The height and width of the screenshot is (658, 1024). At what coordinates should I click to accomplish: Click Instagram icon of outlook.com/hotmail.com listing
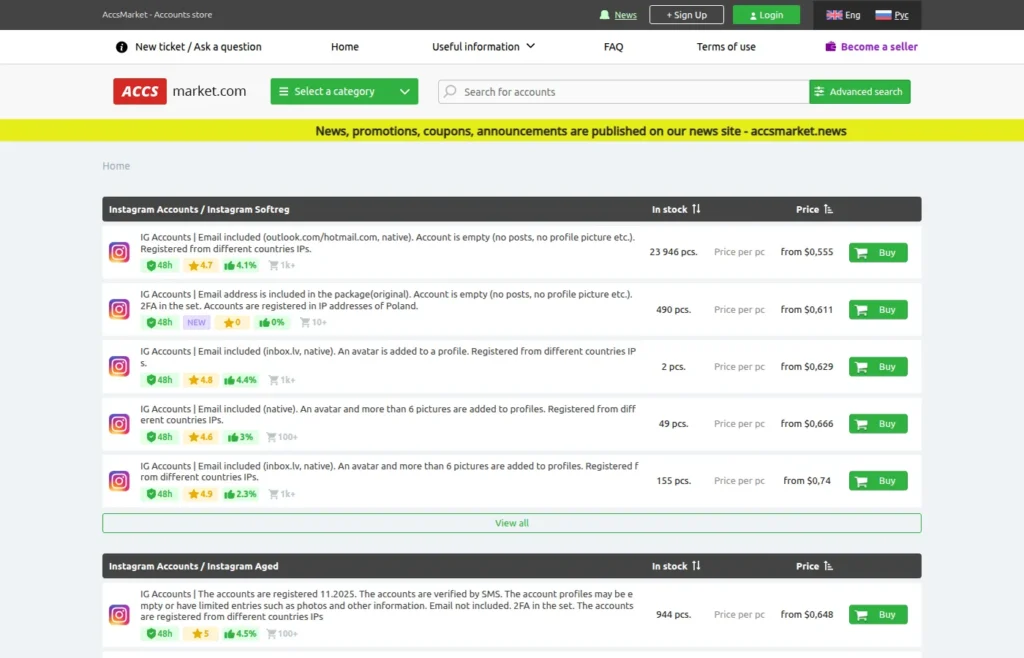click(x=119, y=252)
